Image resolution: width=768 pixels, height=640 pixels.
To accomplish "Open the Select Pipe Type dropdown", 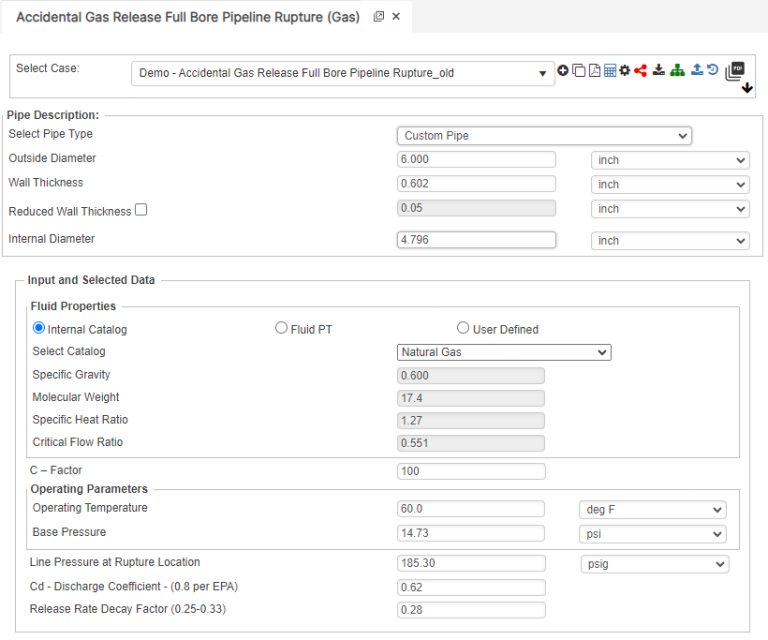I will [x=544, y=136].
